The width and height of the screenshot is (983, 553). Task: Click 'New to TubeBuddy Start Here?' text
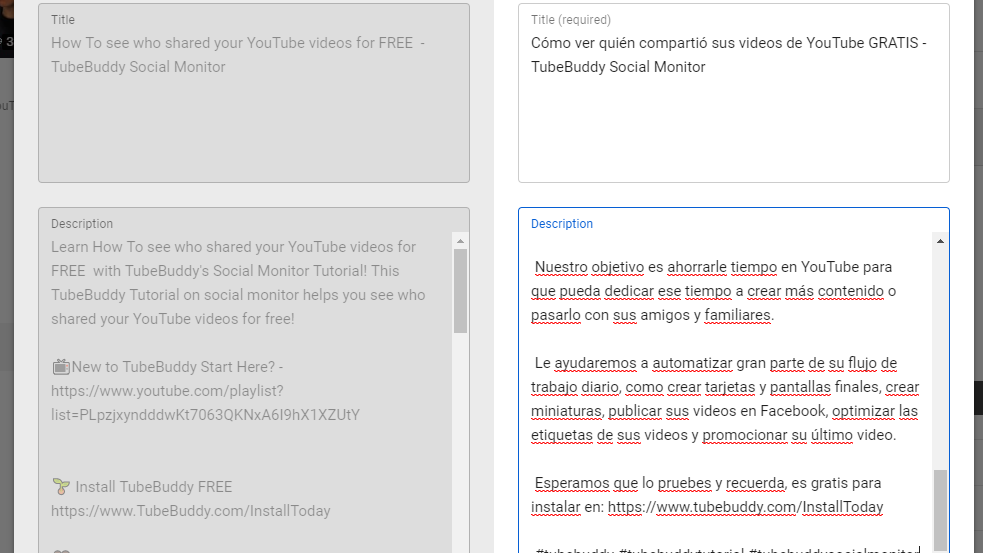[x=173, y=367]
